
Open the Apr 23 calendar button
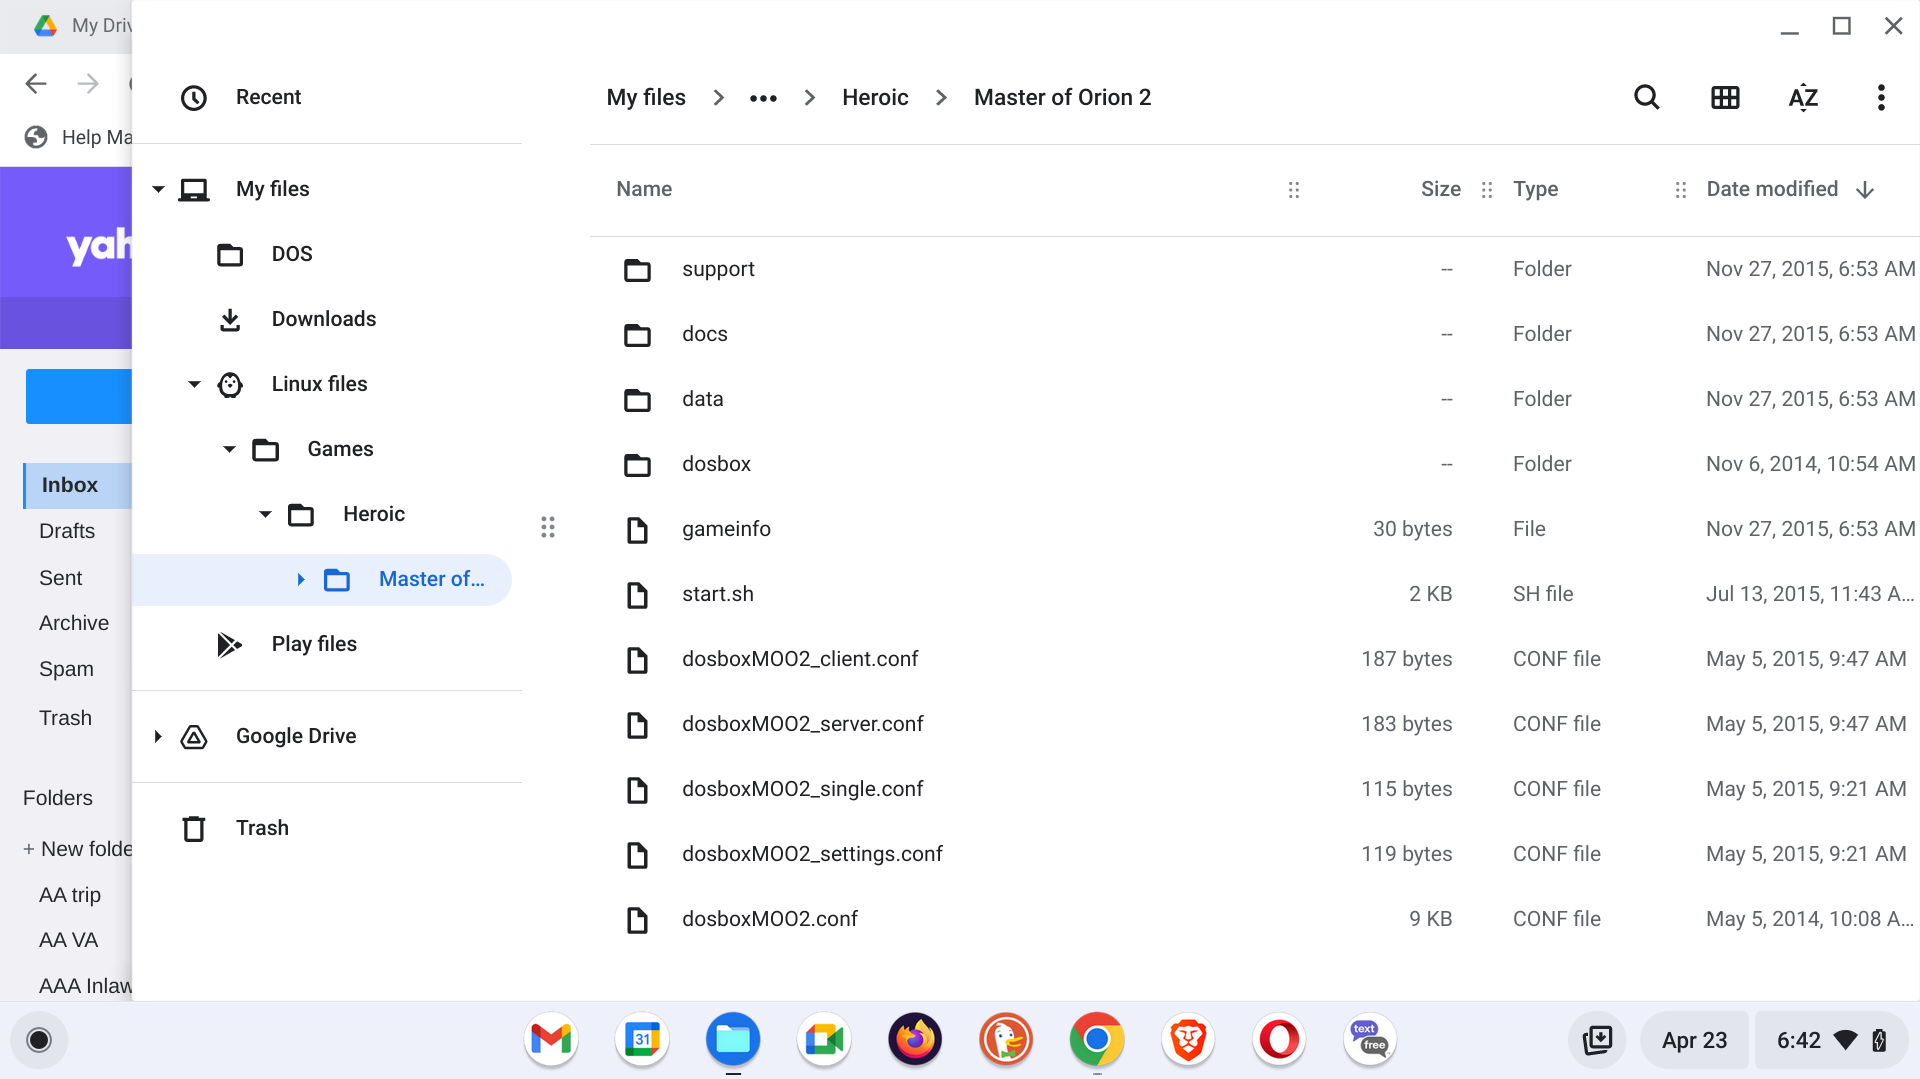tap(1694, 1040)
